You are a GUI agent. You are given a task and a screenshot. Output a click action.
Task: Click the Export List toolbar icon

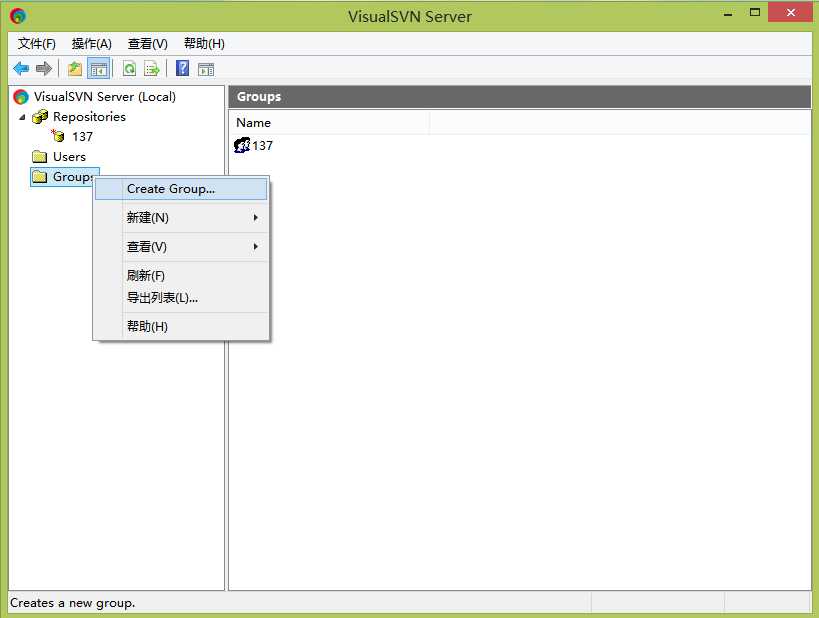point(152,68)
